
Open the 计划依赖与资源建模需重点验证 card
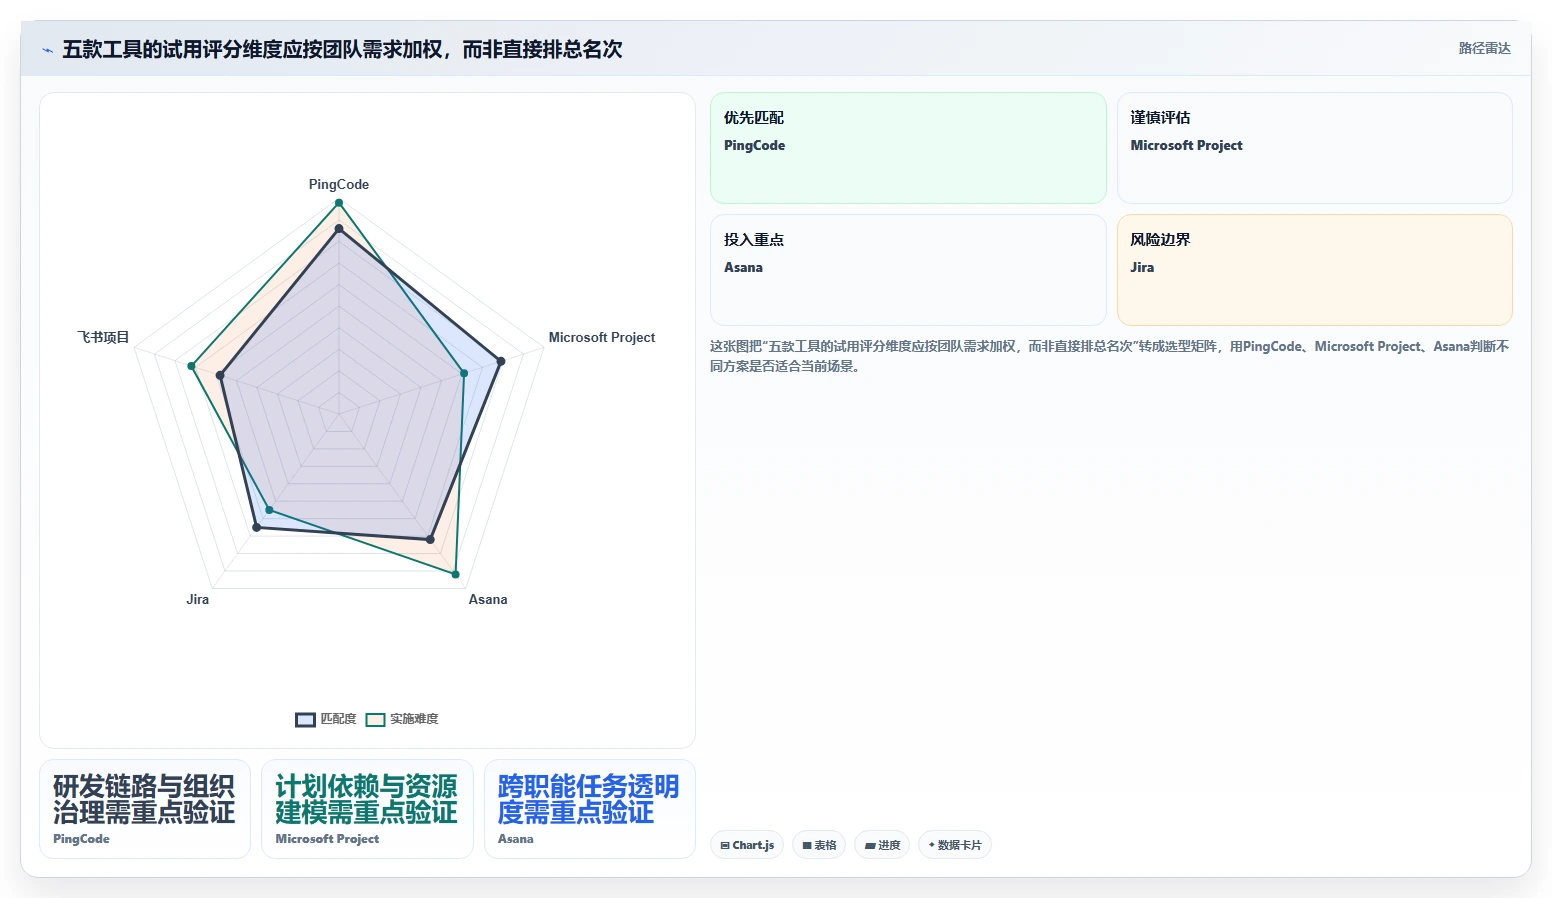pyautogui.click(x=367, y=809)
